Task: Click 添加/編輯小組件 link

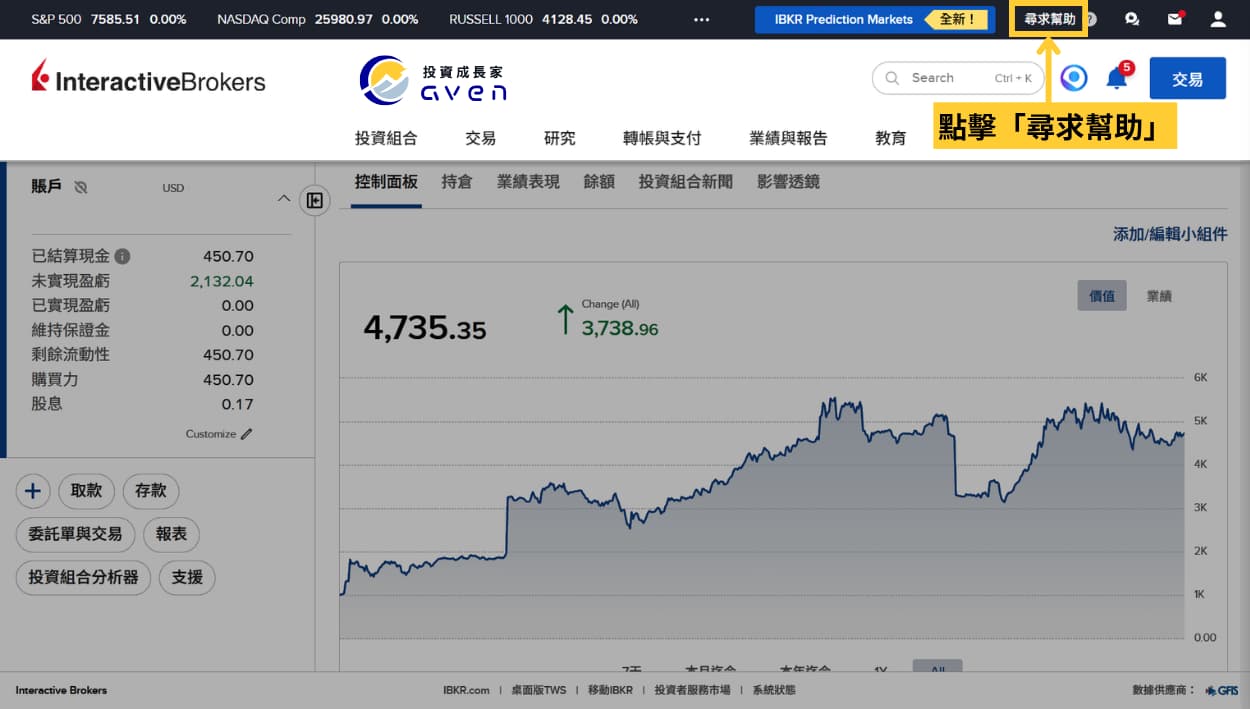Action: point(1170,234)
